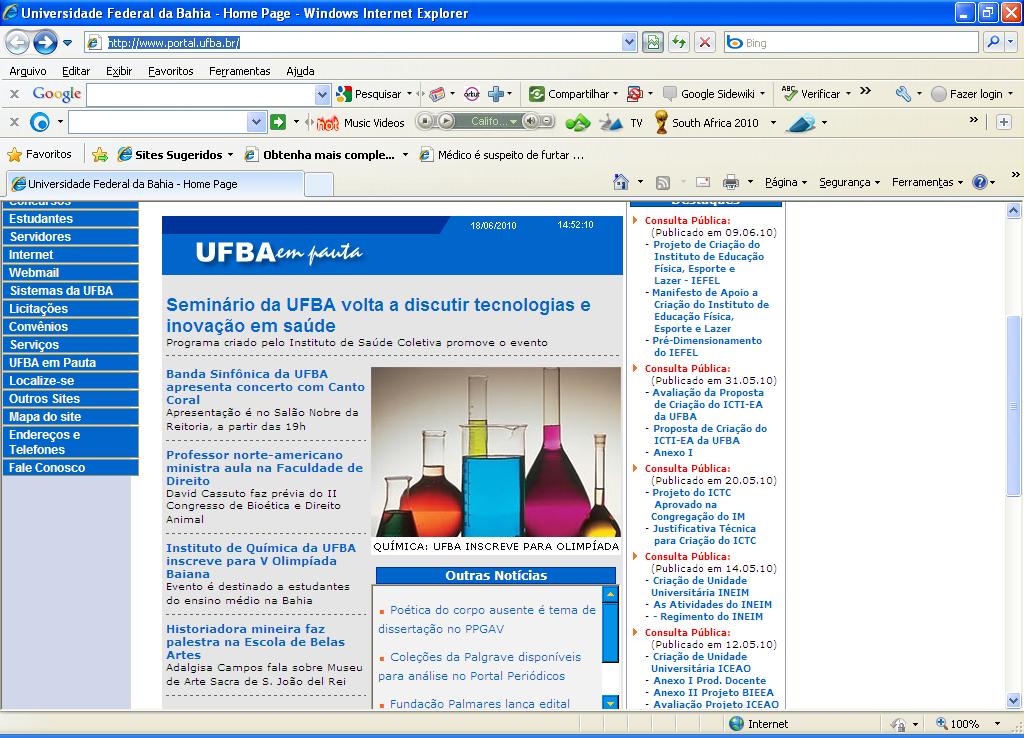Click the popup blocker icon on Google toolbar
Image resolution: width=1024 pixels, height=738 pixels.
click(x=635, y=94)
